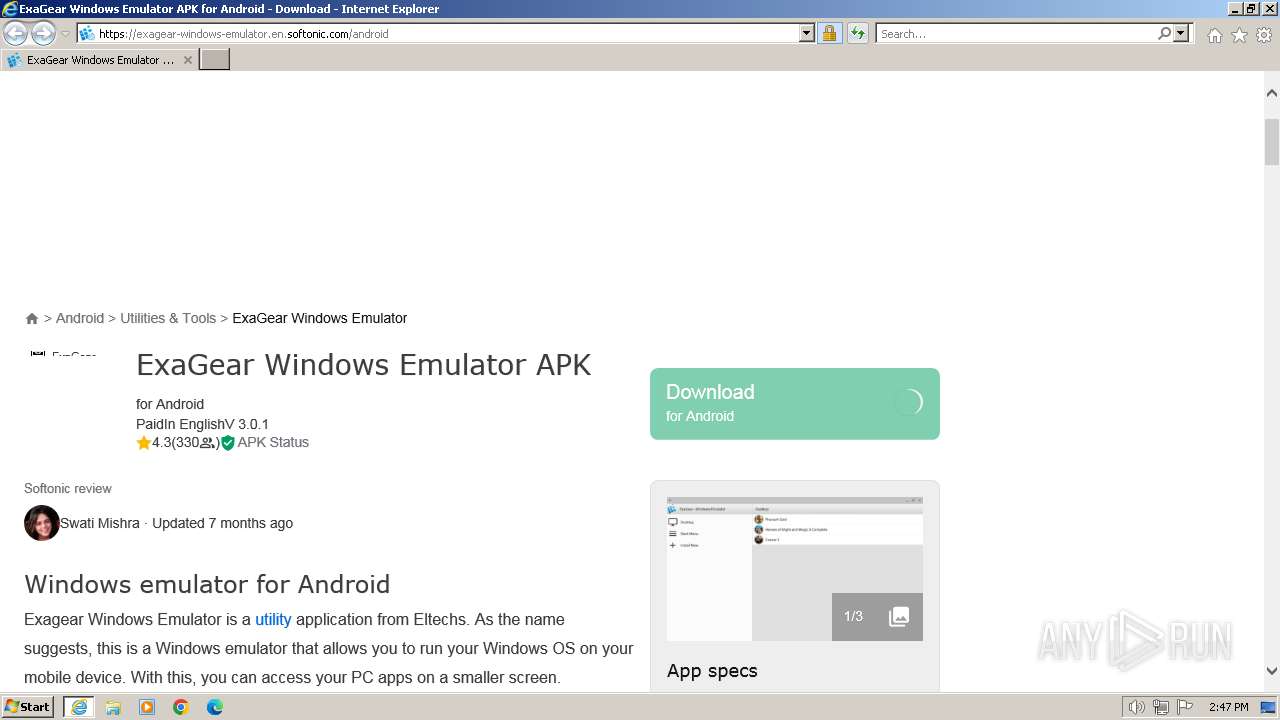This screenshot has width=1280, height=720.
Task: Open Favorites star icon
Action: (x=1239, y=35)
